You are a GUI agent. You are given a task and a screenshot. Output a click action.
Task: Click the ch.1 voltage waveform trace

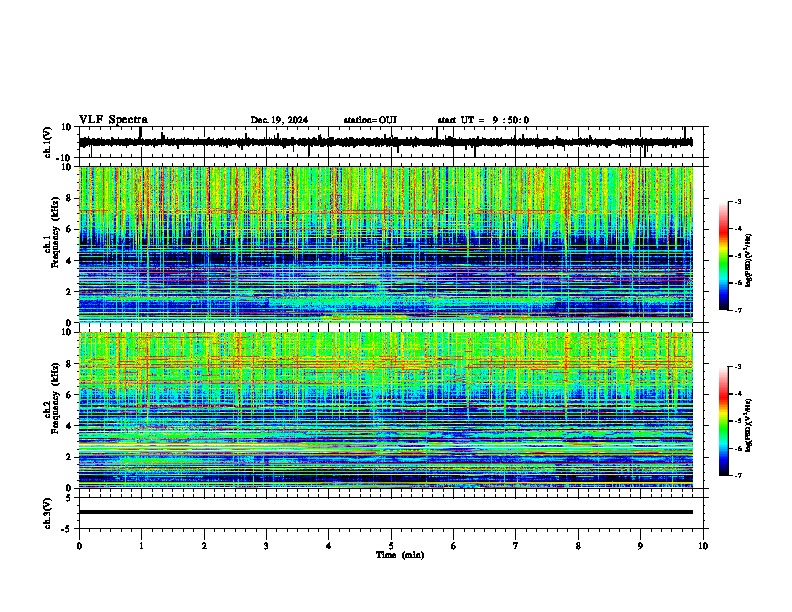pyautogui.click(x=386, y=142)
